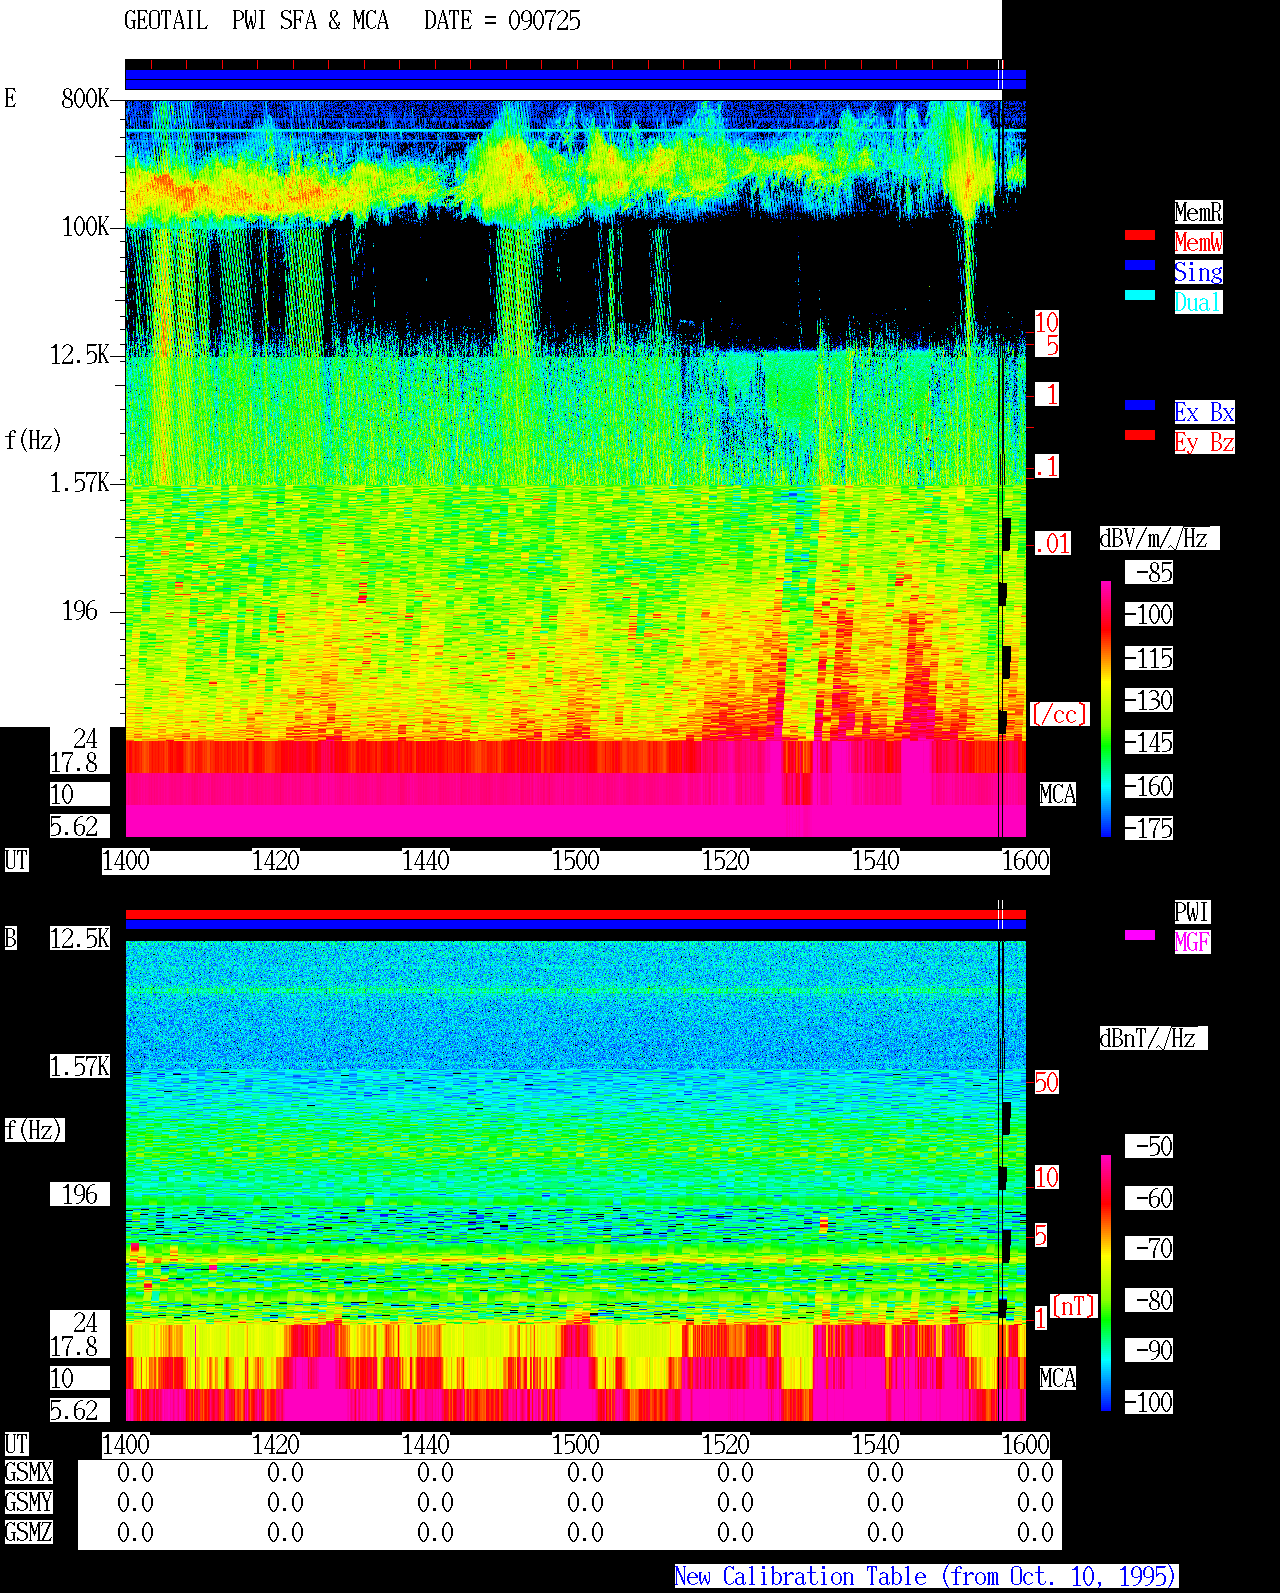Click the magenta MGF legend swatch
1280x1593 pixels.
pyautogui.click(x=1140, y=935)
